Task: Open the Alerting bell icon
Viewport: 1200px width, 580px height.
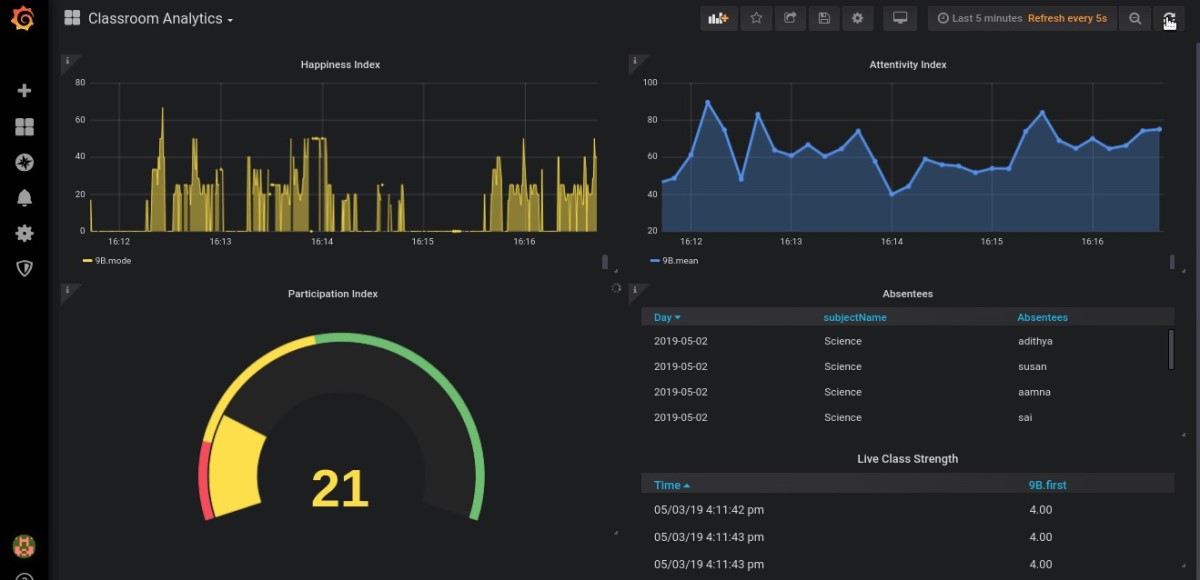Action: coord(24,198)
